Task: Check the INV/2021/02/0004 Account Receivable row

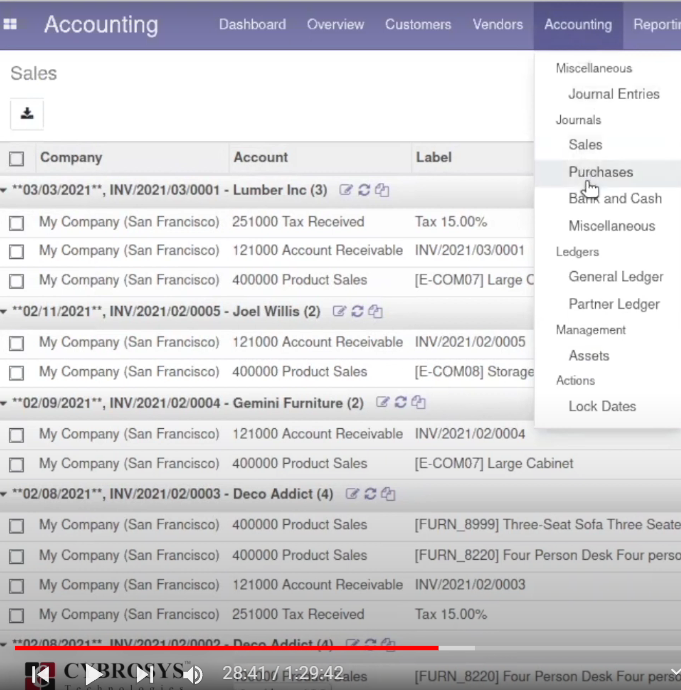Action: click(x=17, y=435)
